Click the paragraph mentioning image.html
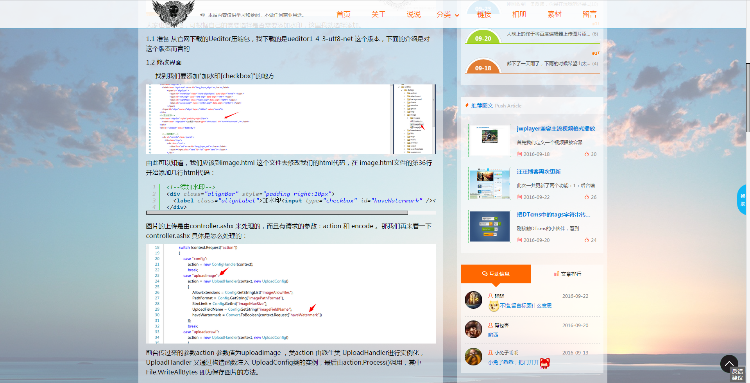The image size is (750, 383). pos(289,167)
